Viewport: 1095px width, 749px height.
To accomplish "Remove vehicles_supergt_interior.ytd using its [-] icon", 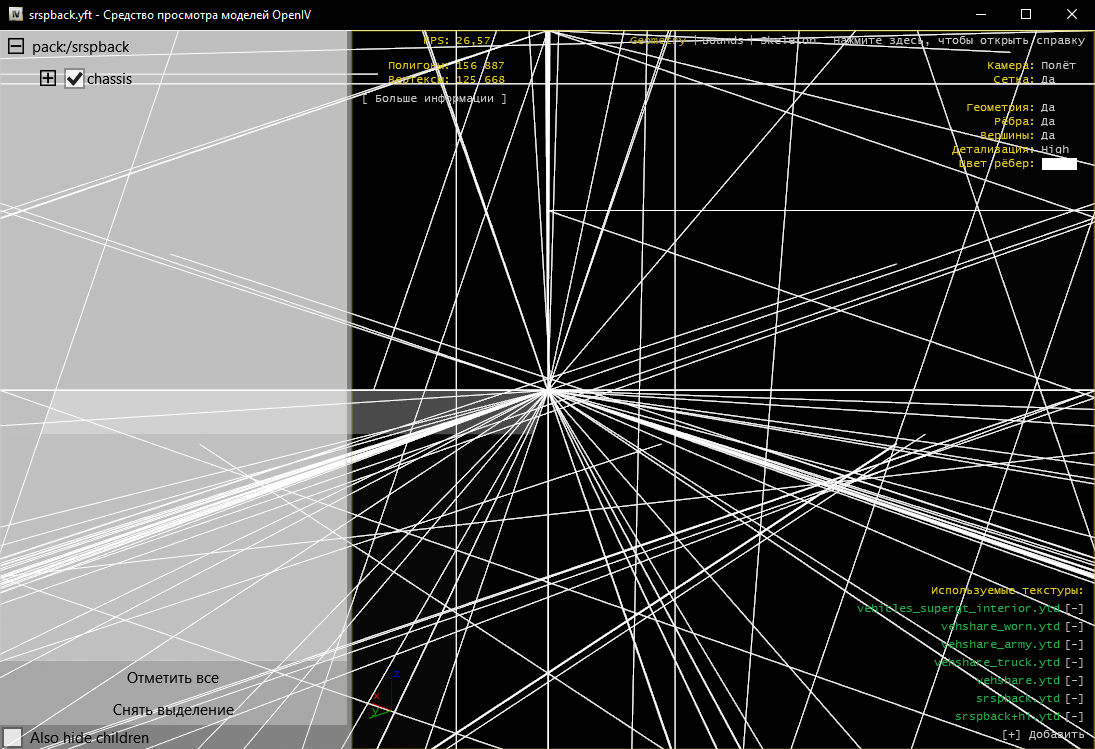I will tap(1074, 608).
